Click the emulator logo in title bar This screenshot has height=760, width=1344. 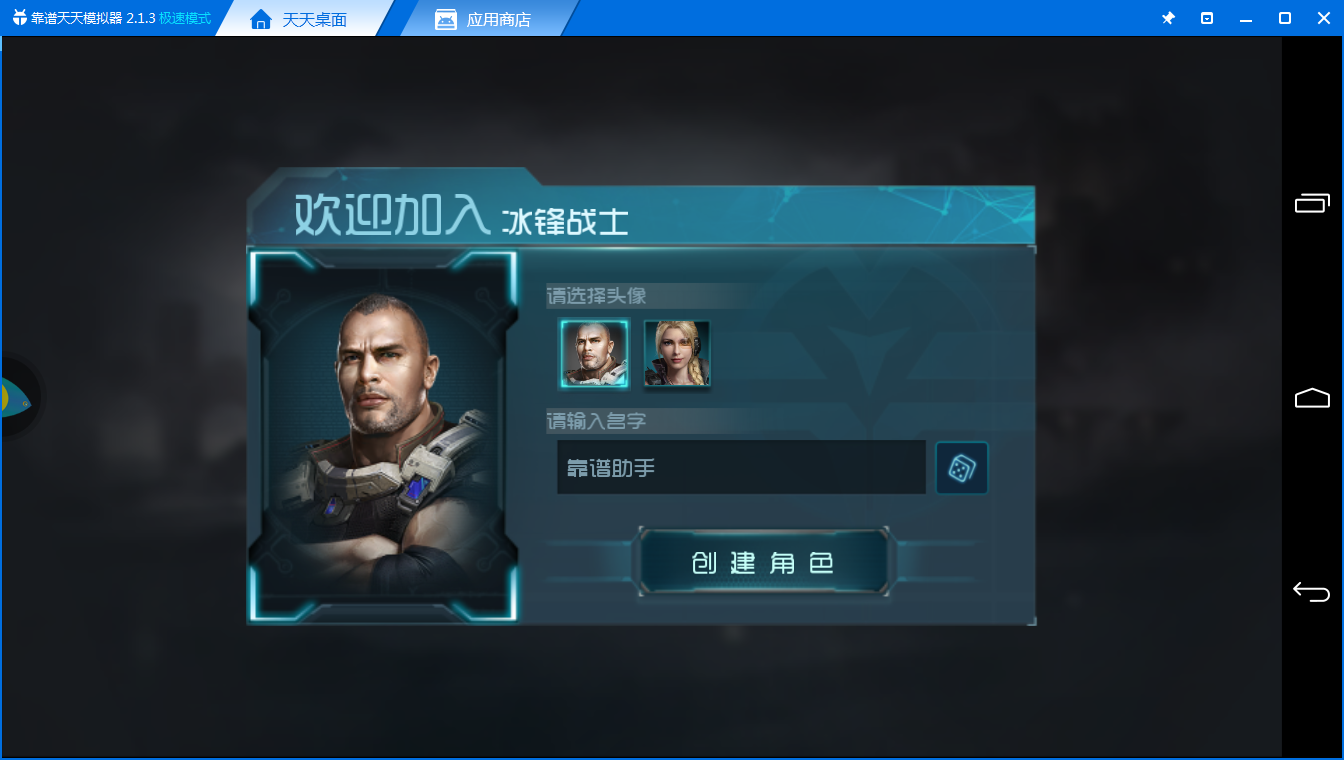pyautogui.click(x=19, y=18)
